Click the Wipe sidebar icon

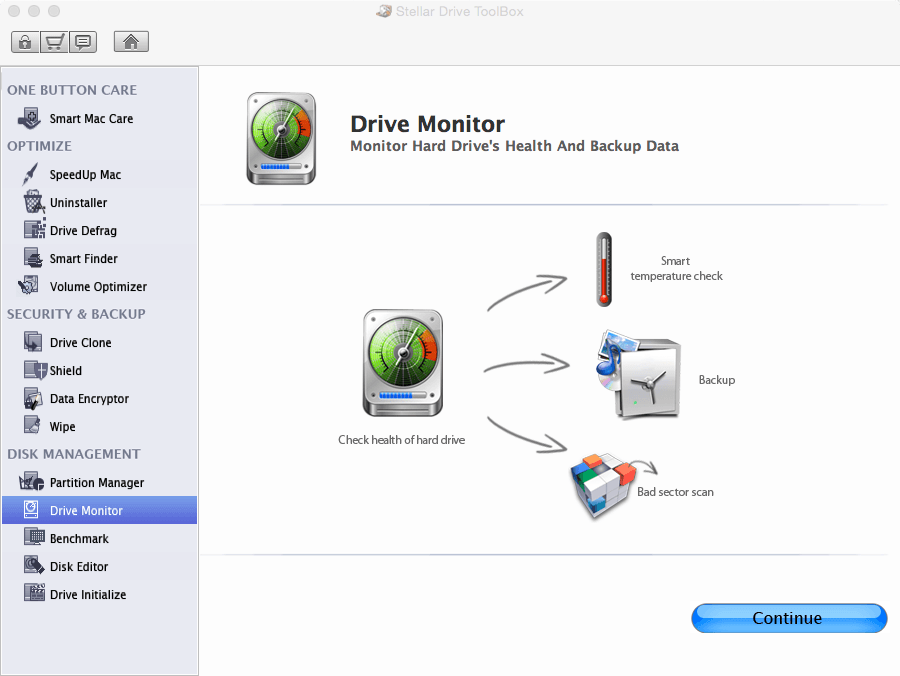pyautogui.click(x=32, y=425)
